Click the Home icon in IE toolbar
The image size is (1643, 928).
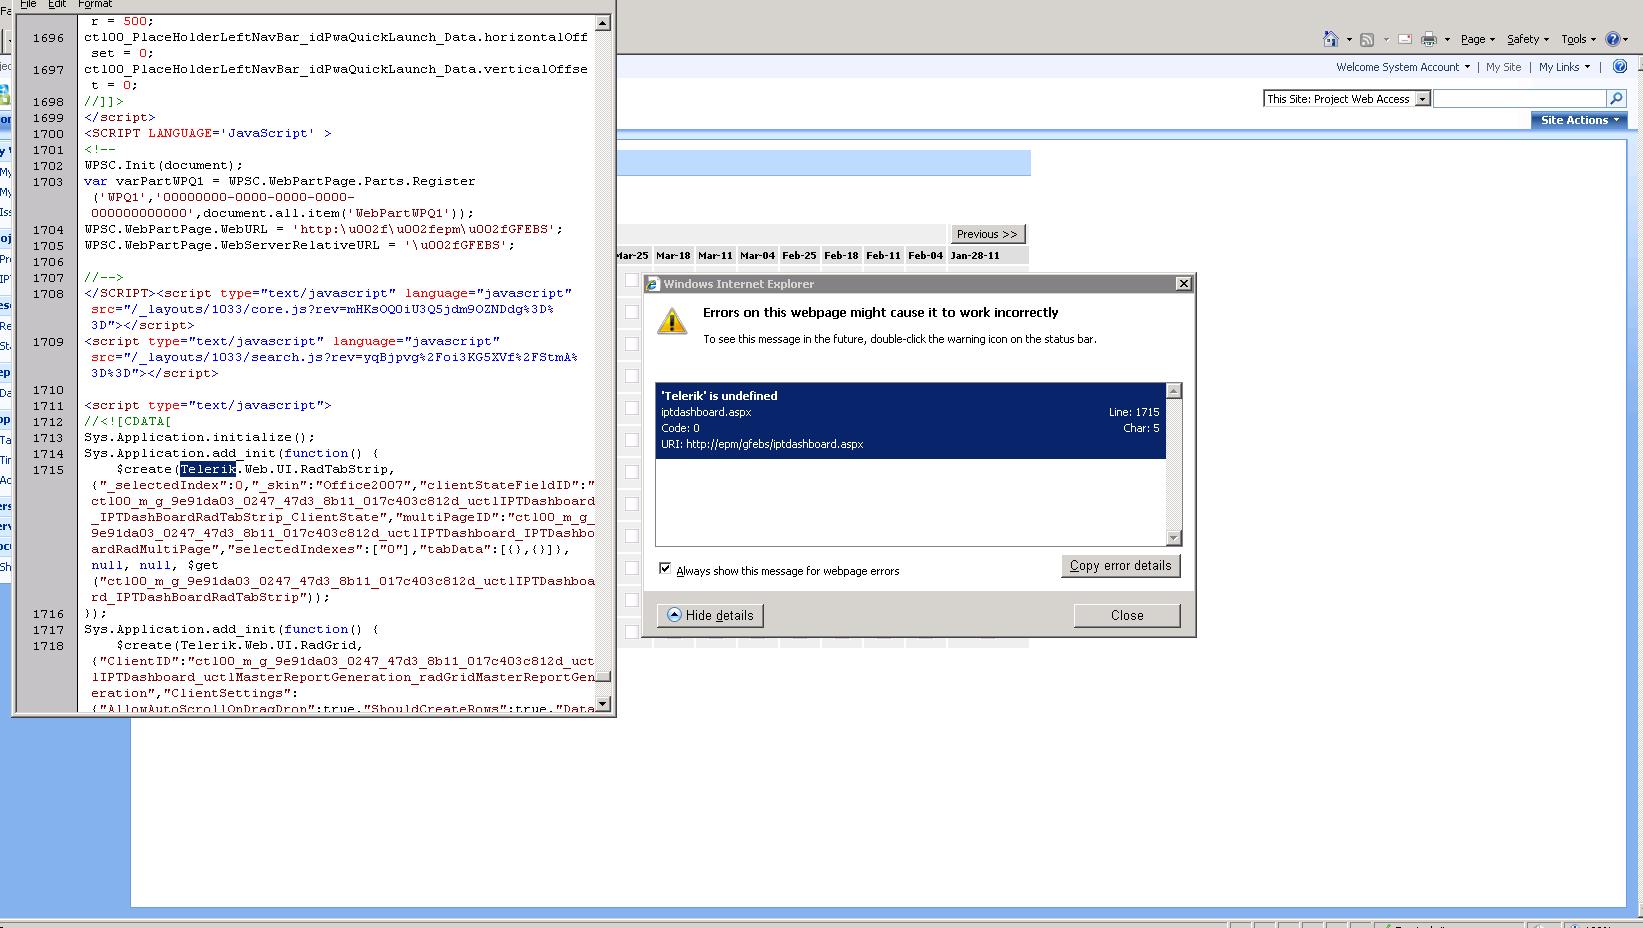pyautogui.click(x=1330, y=39)
